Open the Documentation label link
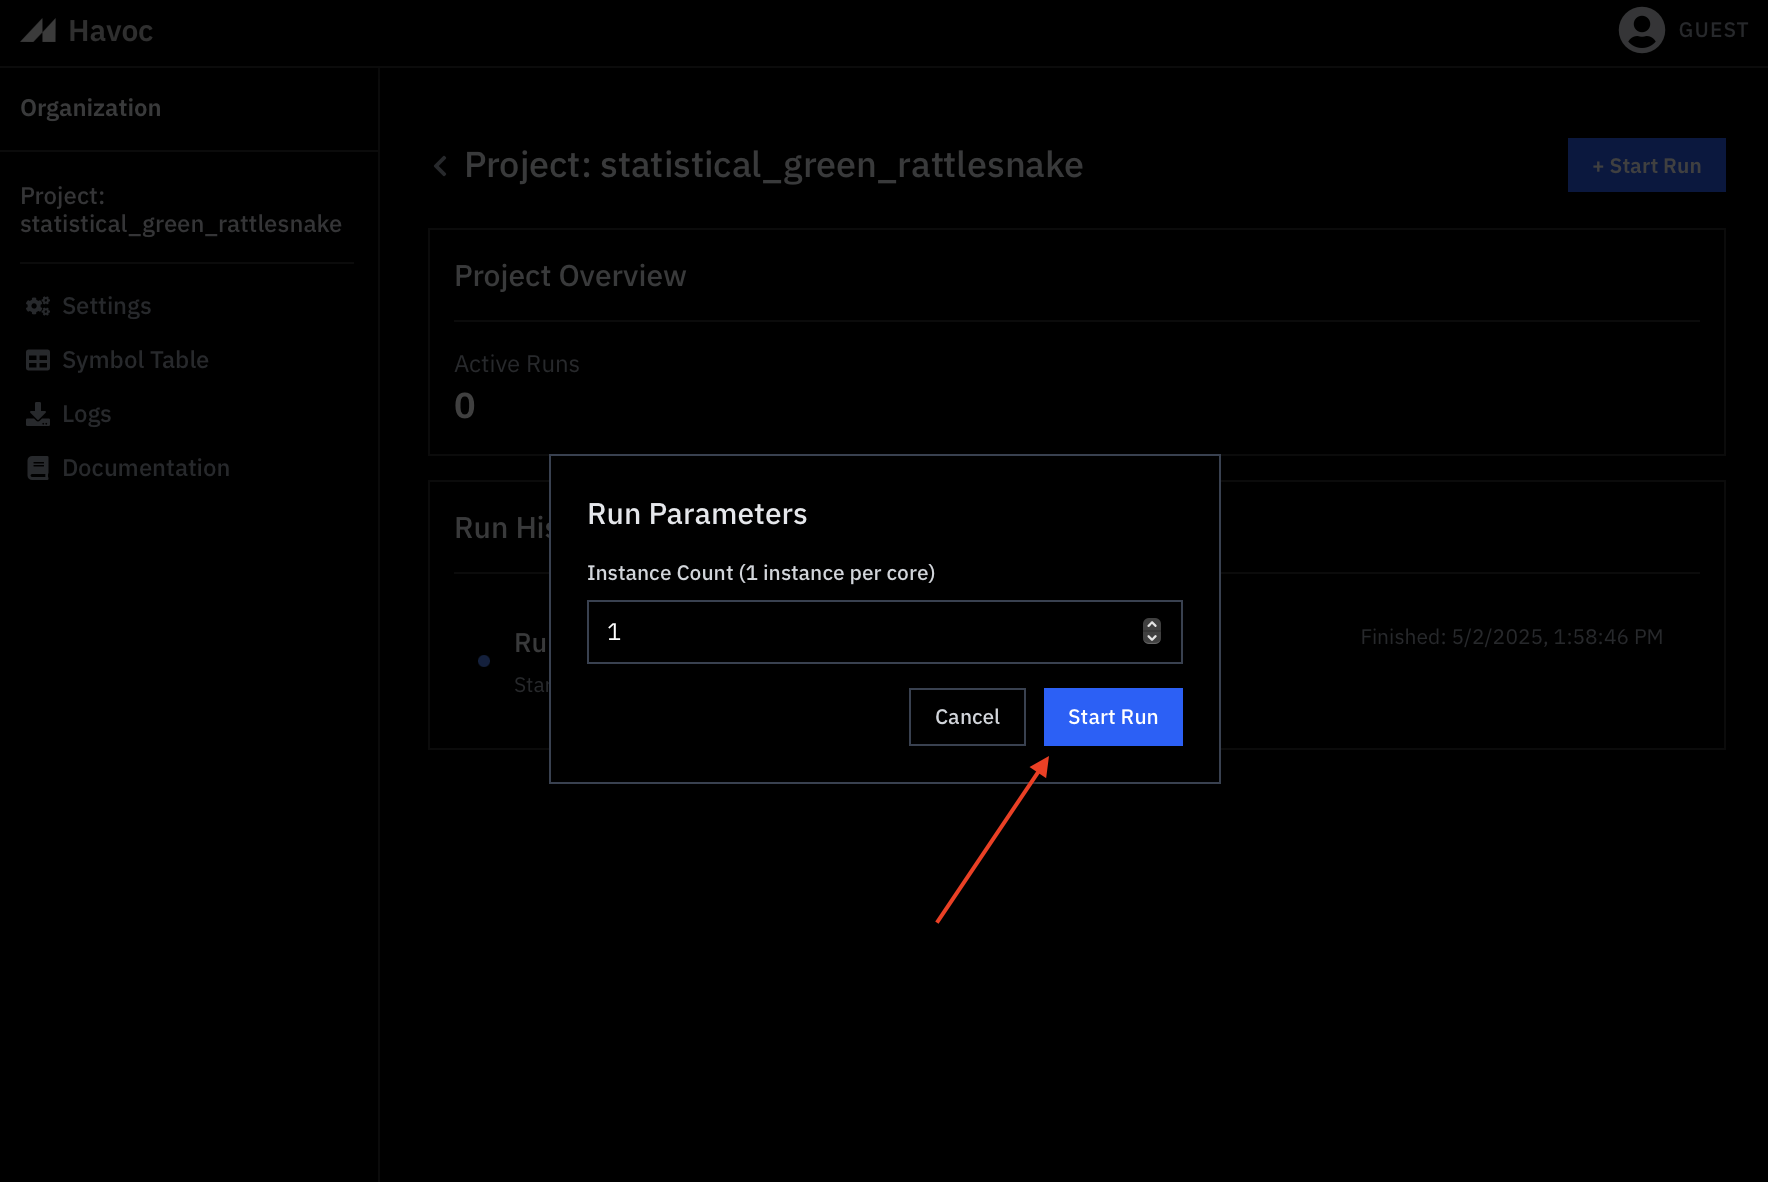The image size is (1768, 1182). coord(146,468)
